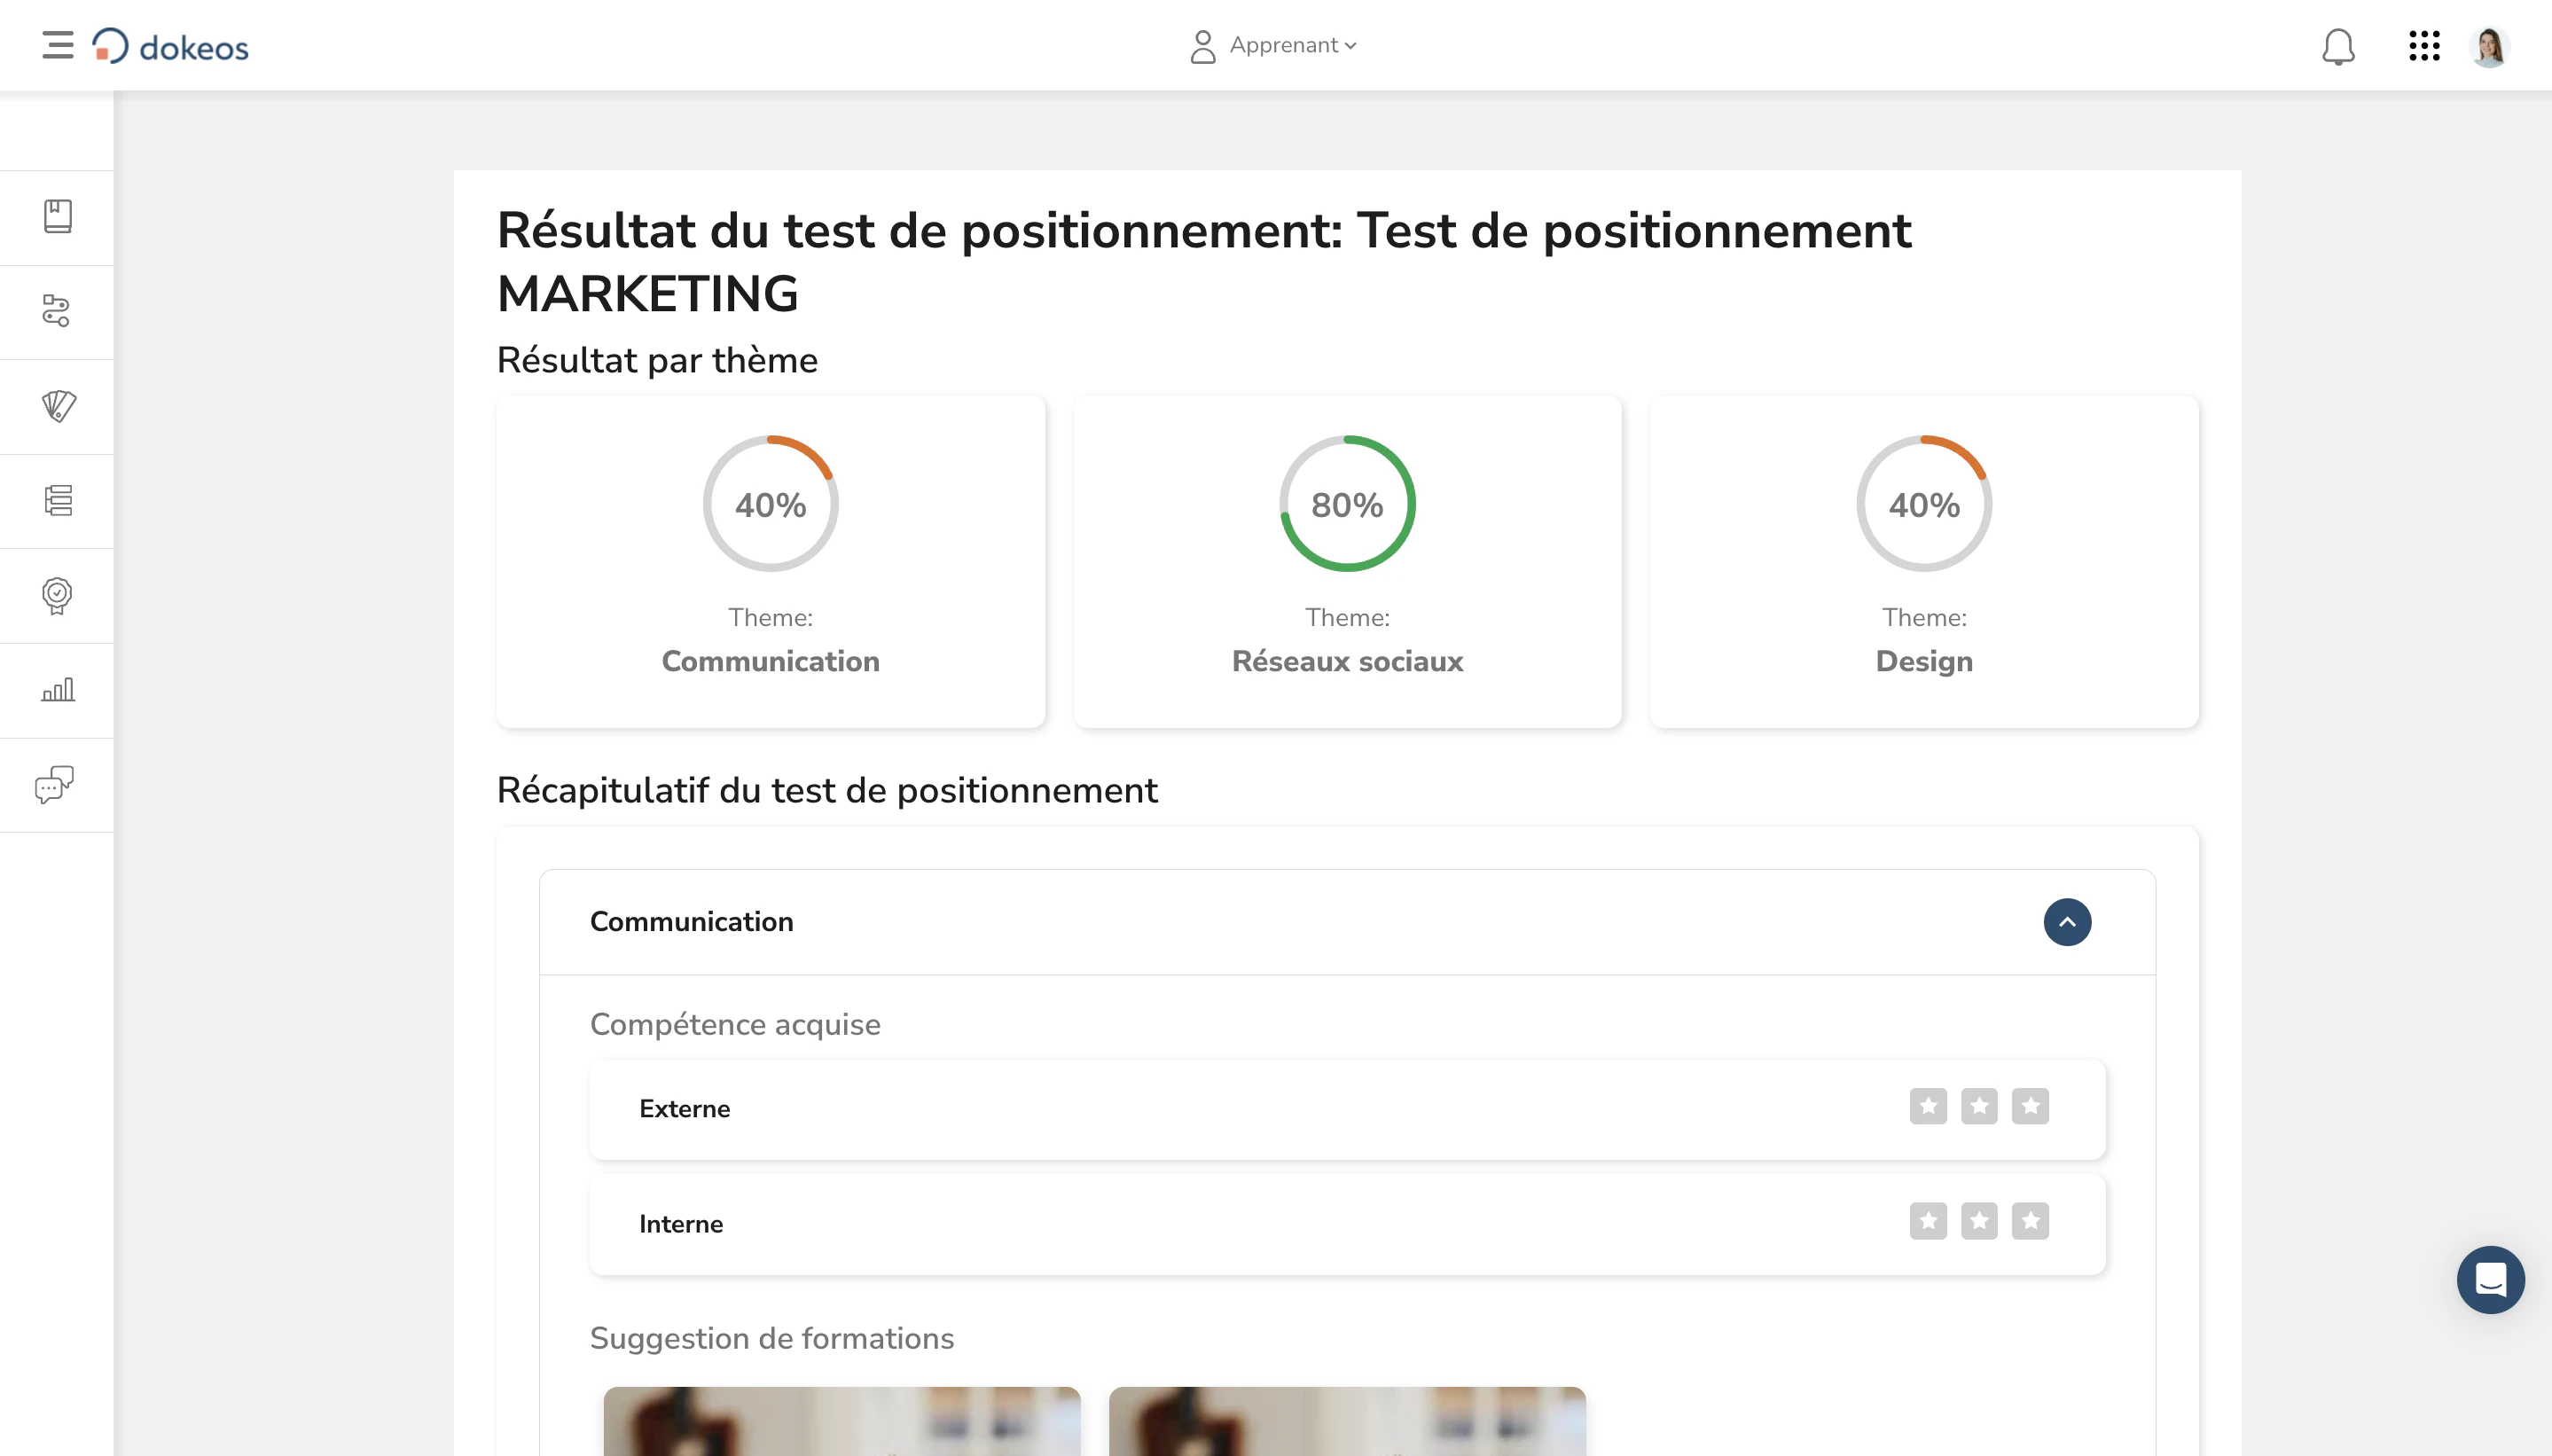Viewport: 2552px width, 1456px height.
Task: Rate Externe with the third star
Action: [2030, 1106]
